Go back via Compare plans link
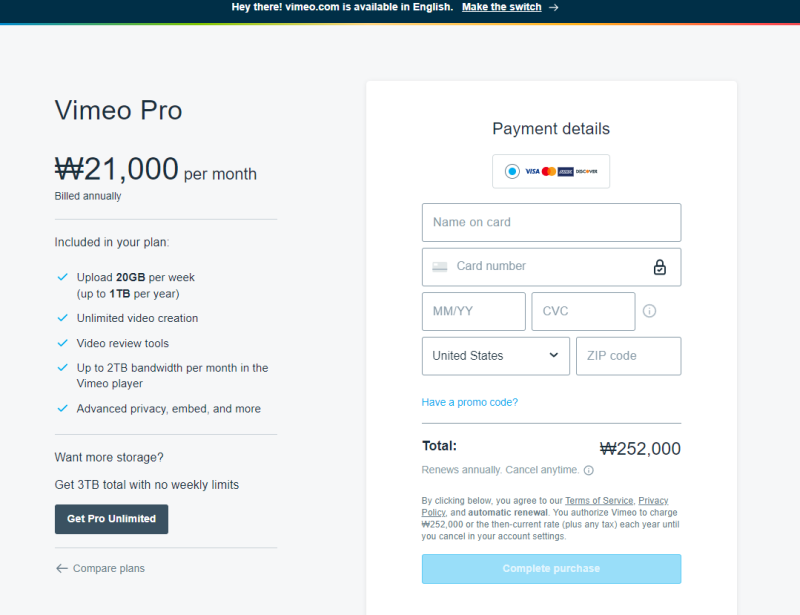800x615 pixels. pyautogui.click(x=100, y=568)
